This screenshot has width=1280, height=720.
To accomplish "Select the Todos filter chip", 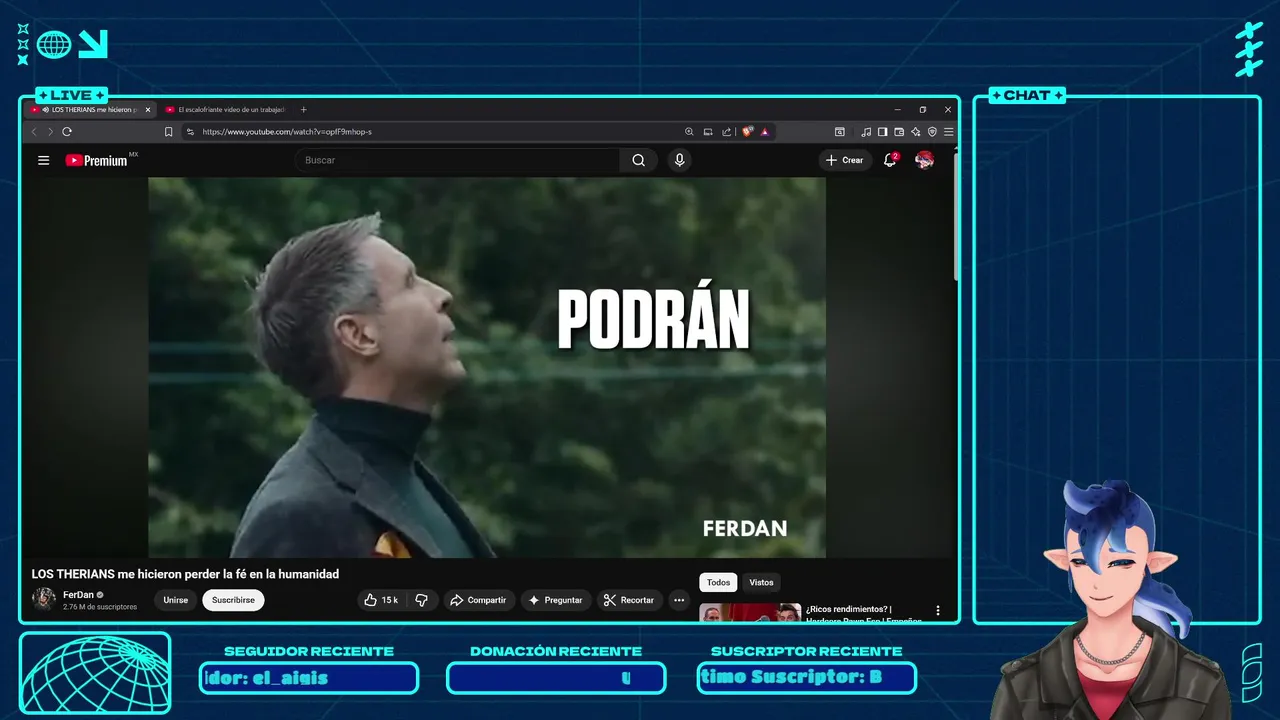I will pos(718,582).
